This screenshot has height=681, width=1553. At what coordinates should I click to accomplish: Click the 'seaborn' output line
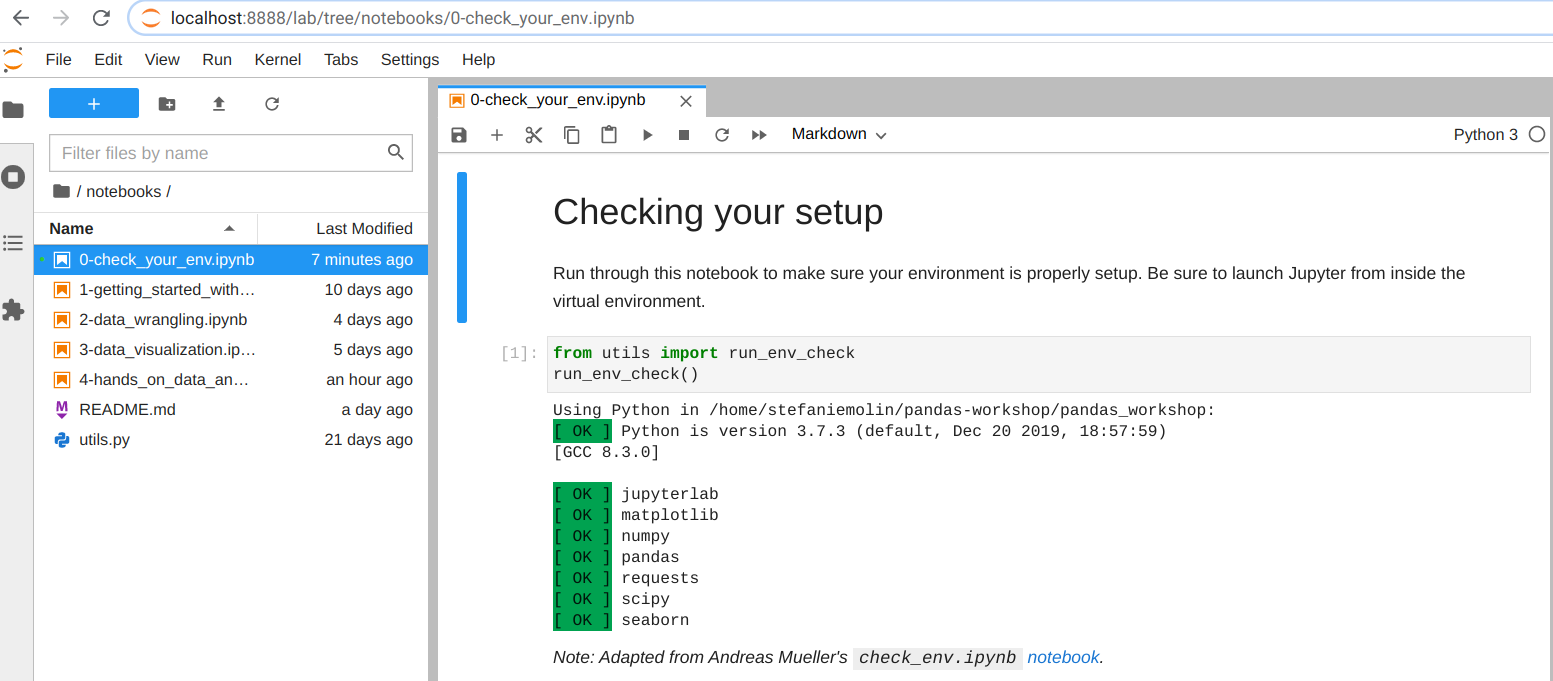(x=655, y=620)
